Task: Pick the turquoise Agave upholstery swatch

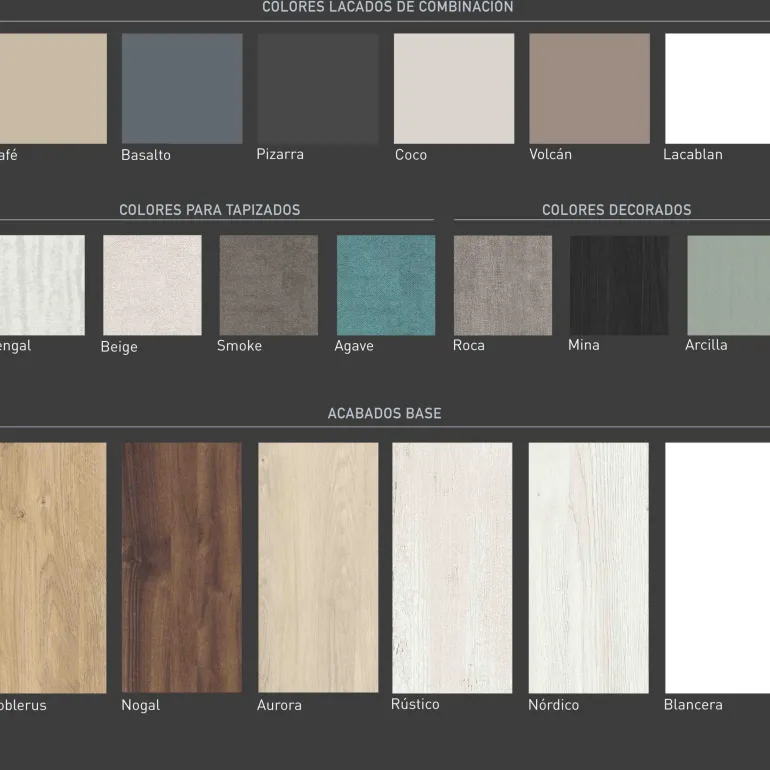Action: coord(386,285)
